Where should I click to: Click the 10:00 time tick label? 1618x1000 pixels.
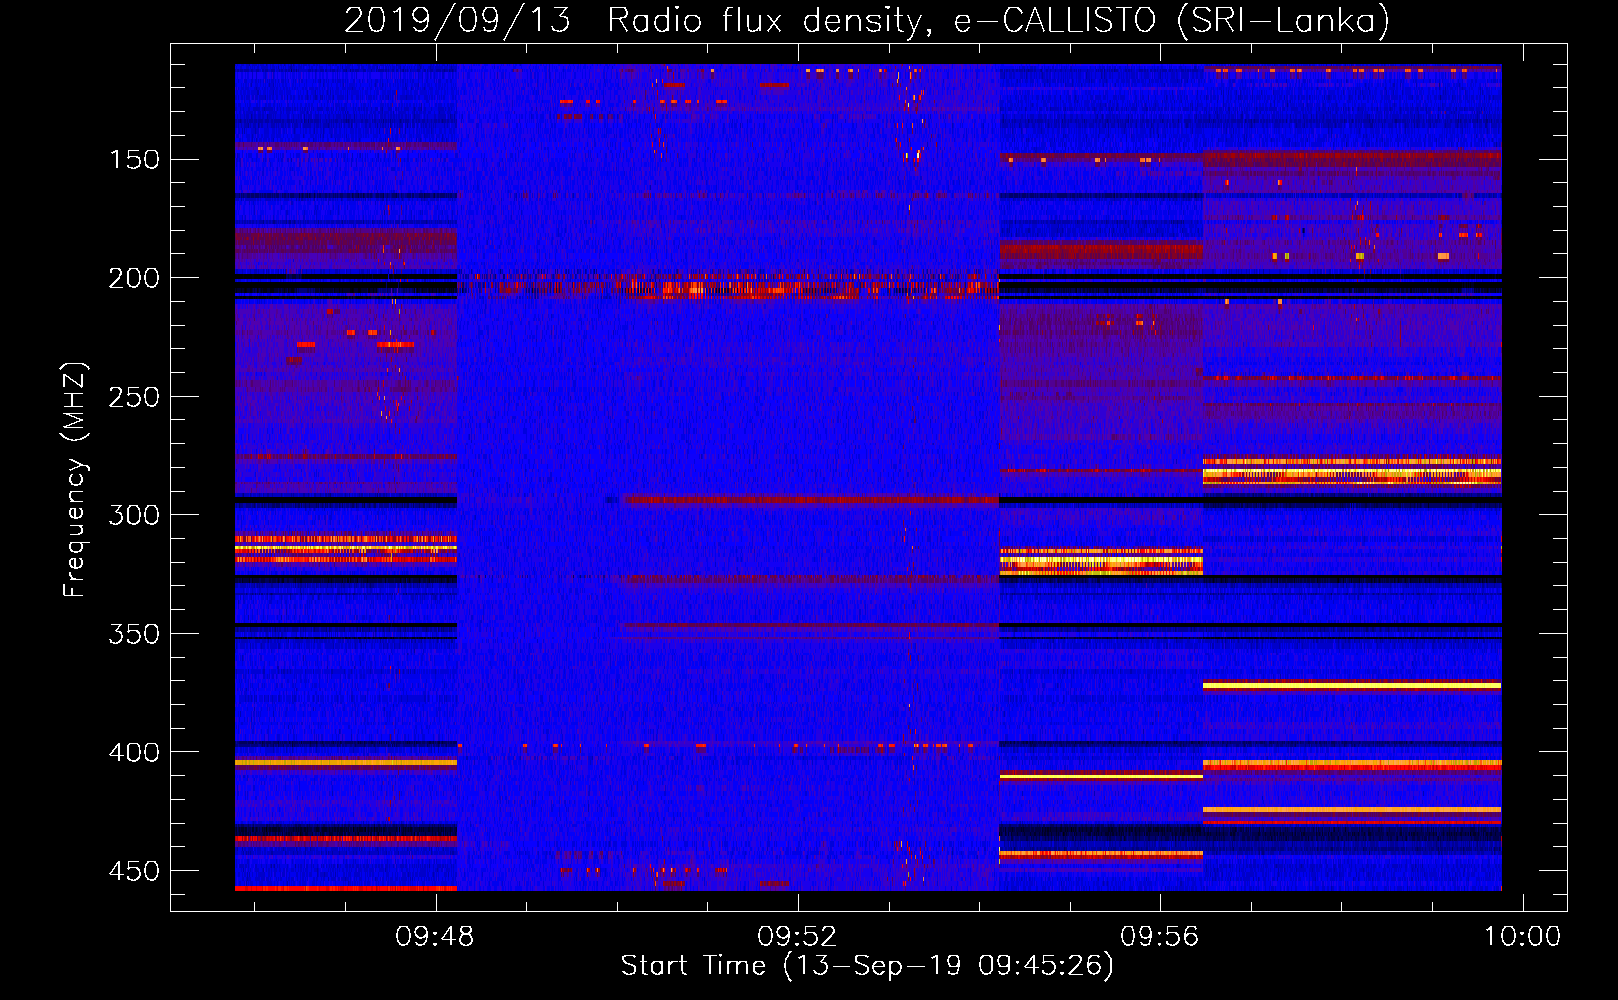1522,937
